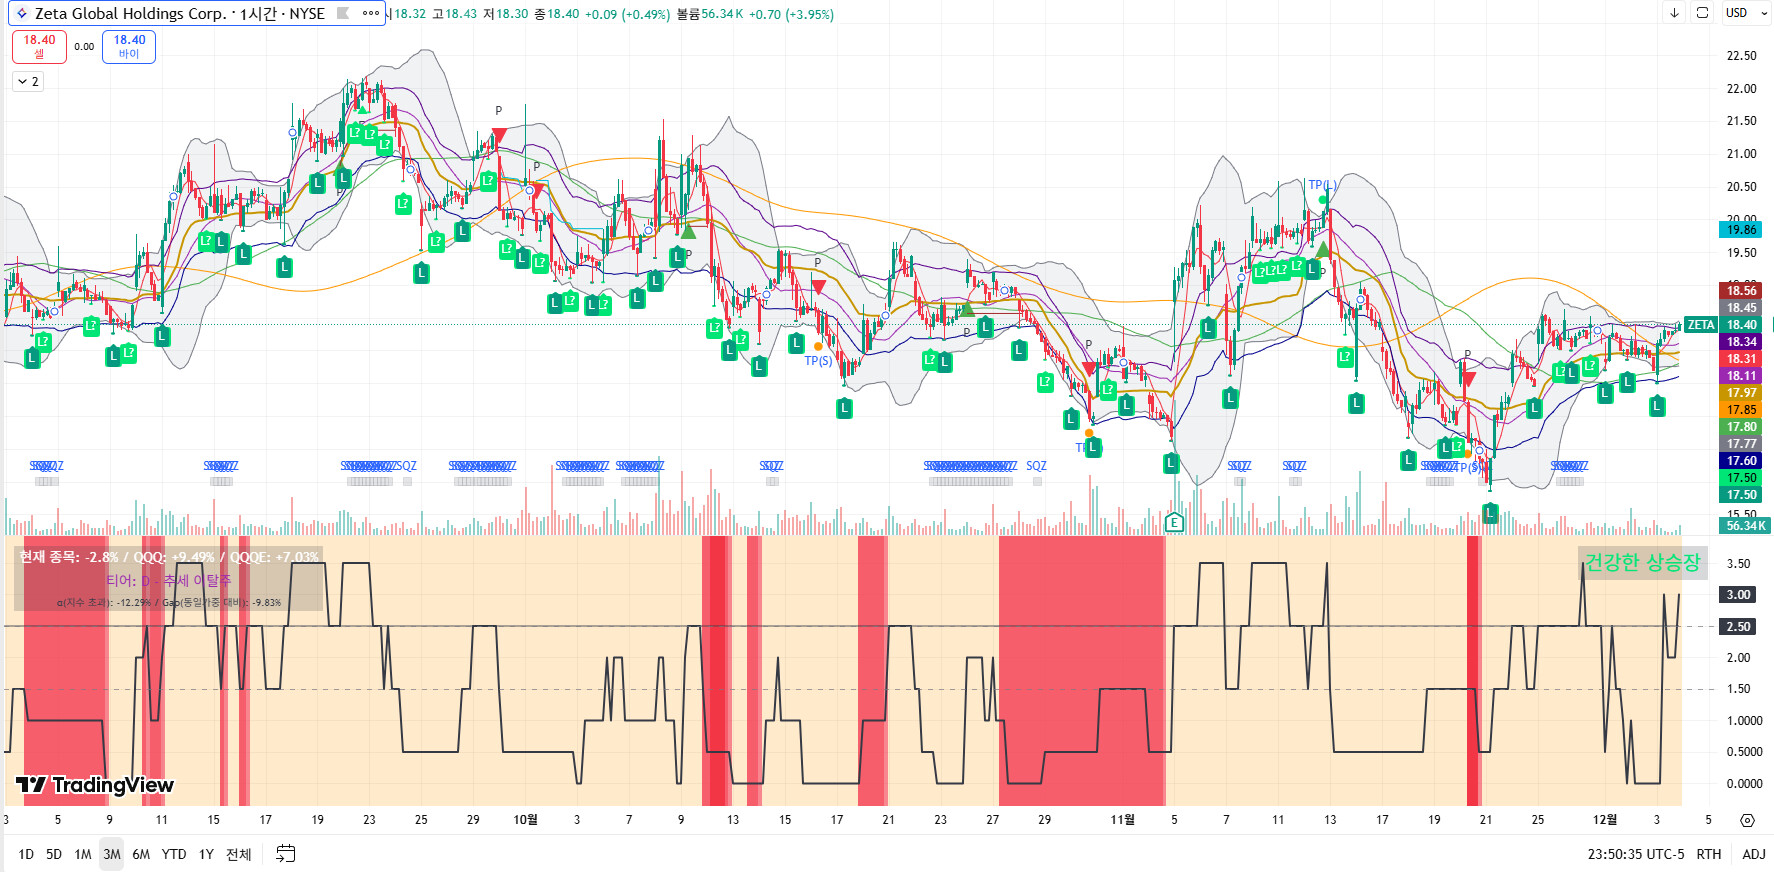Click the green 17.80 price label

1741,427
